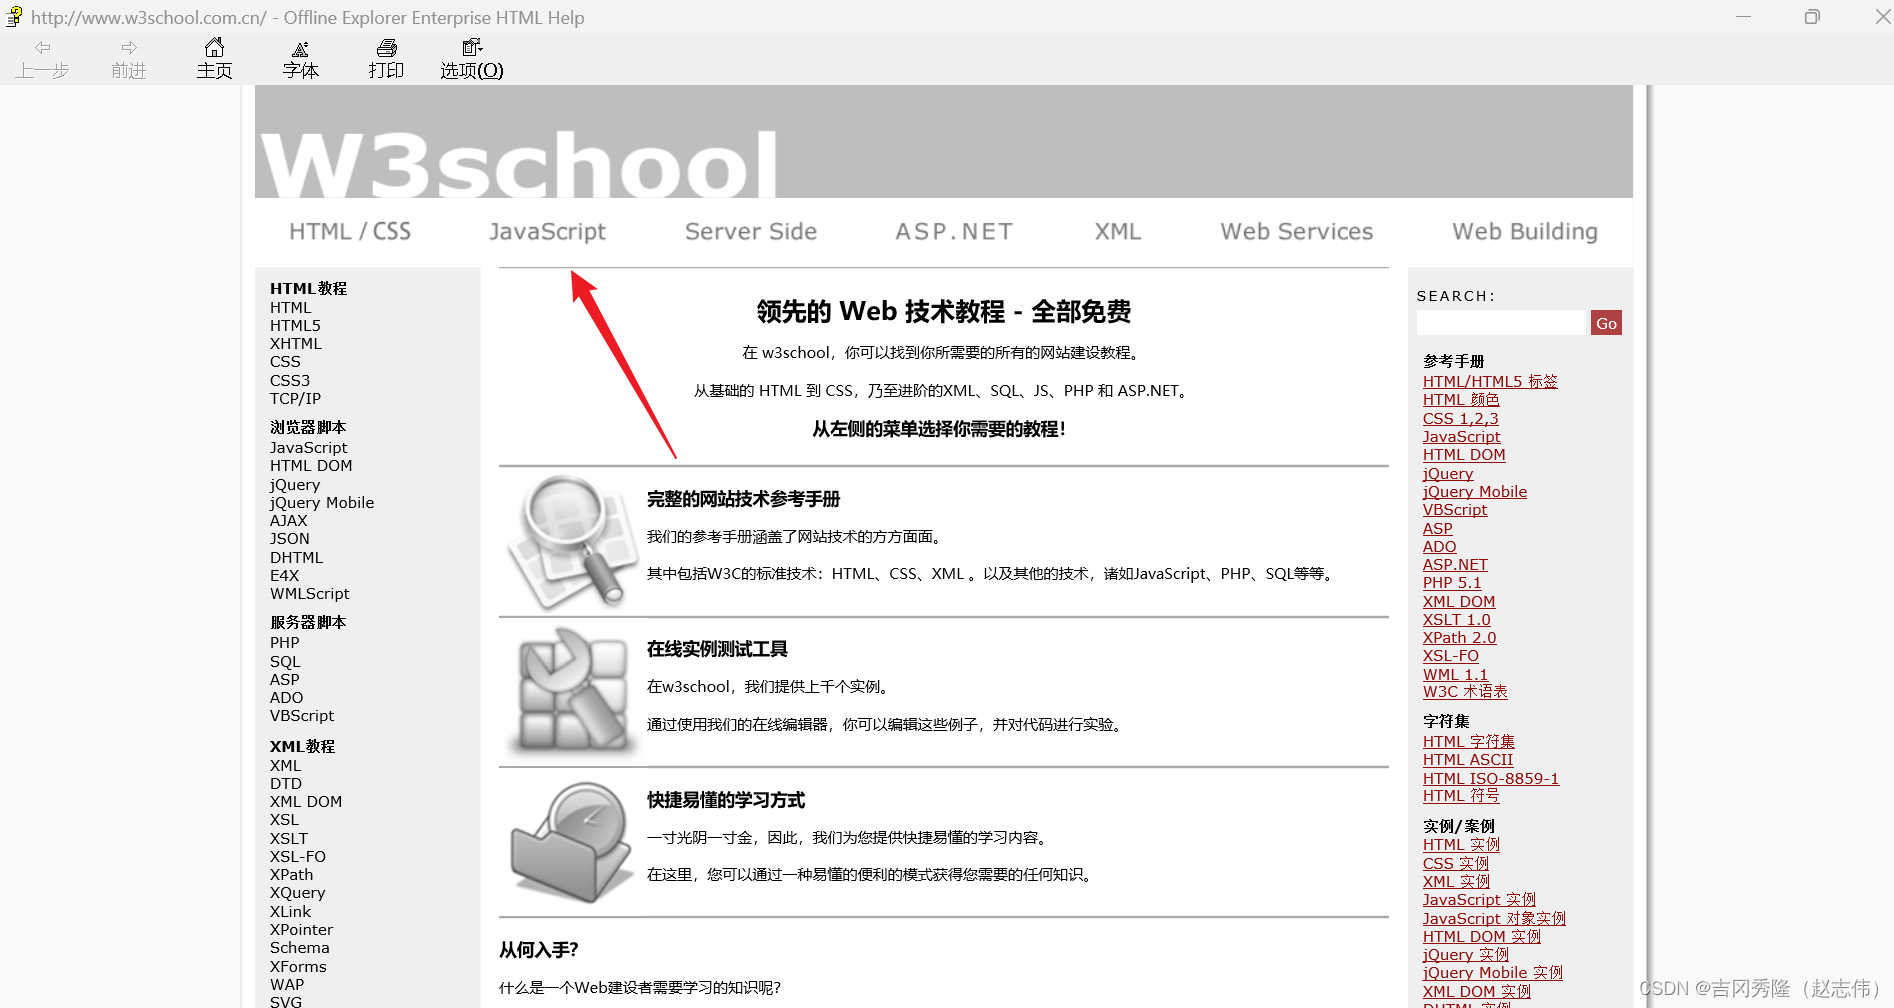This screenshot has width=1894, height=1008.
Task: Open WML 1.1 reference link
Action: 1455,675
